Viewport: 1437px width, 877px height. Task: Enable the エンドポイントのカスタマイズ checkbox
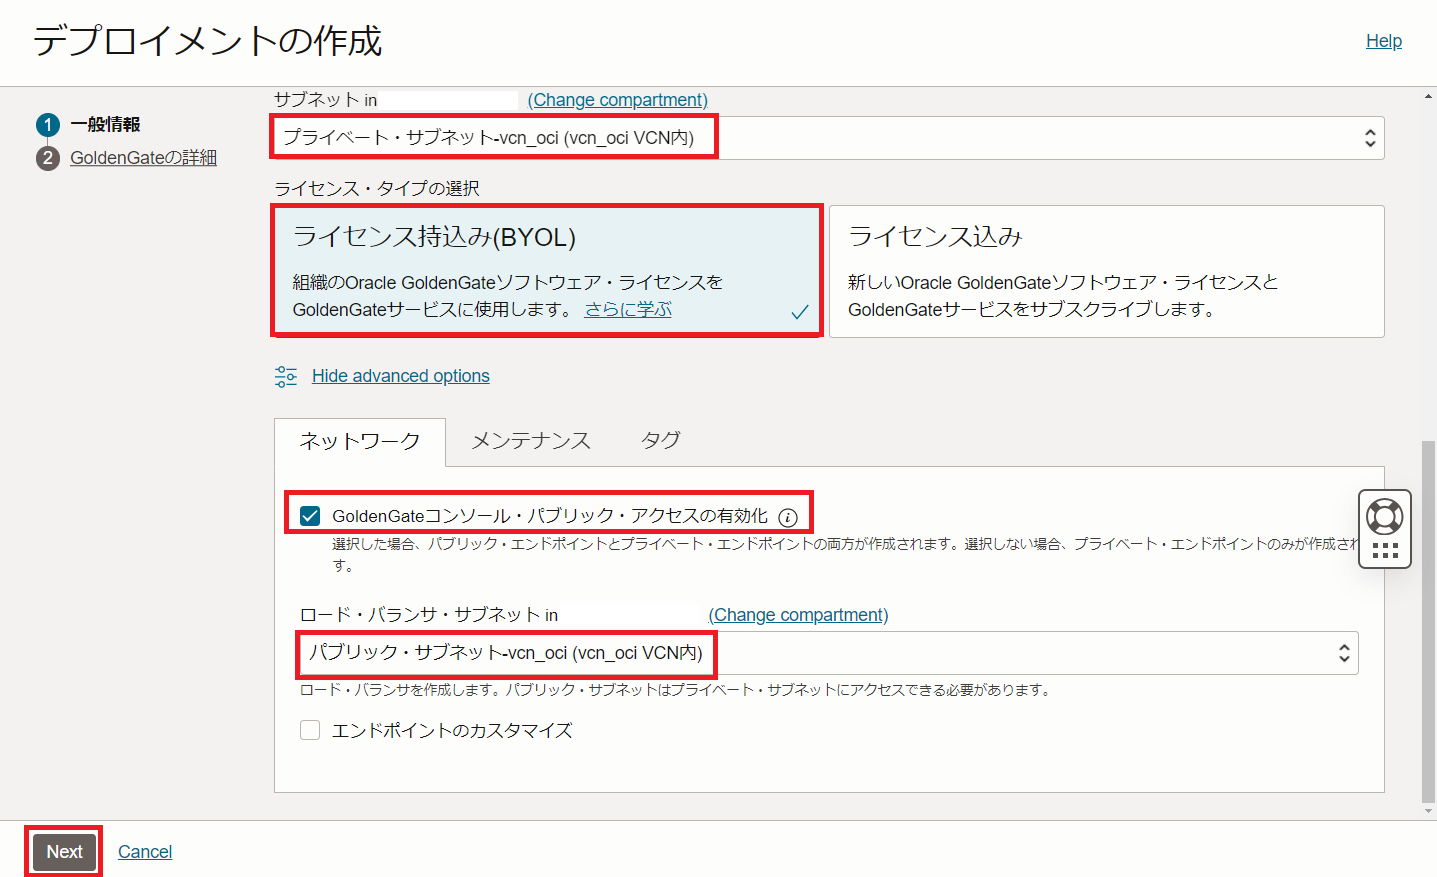click(310, 731)
